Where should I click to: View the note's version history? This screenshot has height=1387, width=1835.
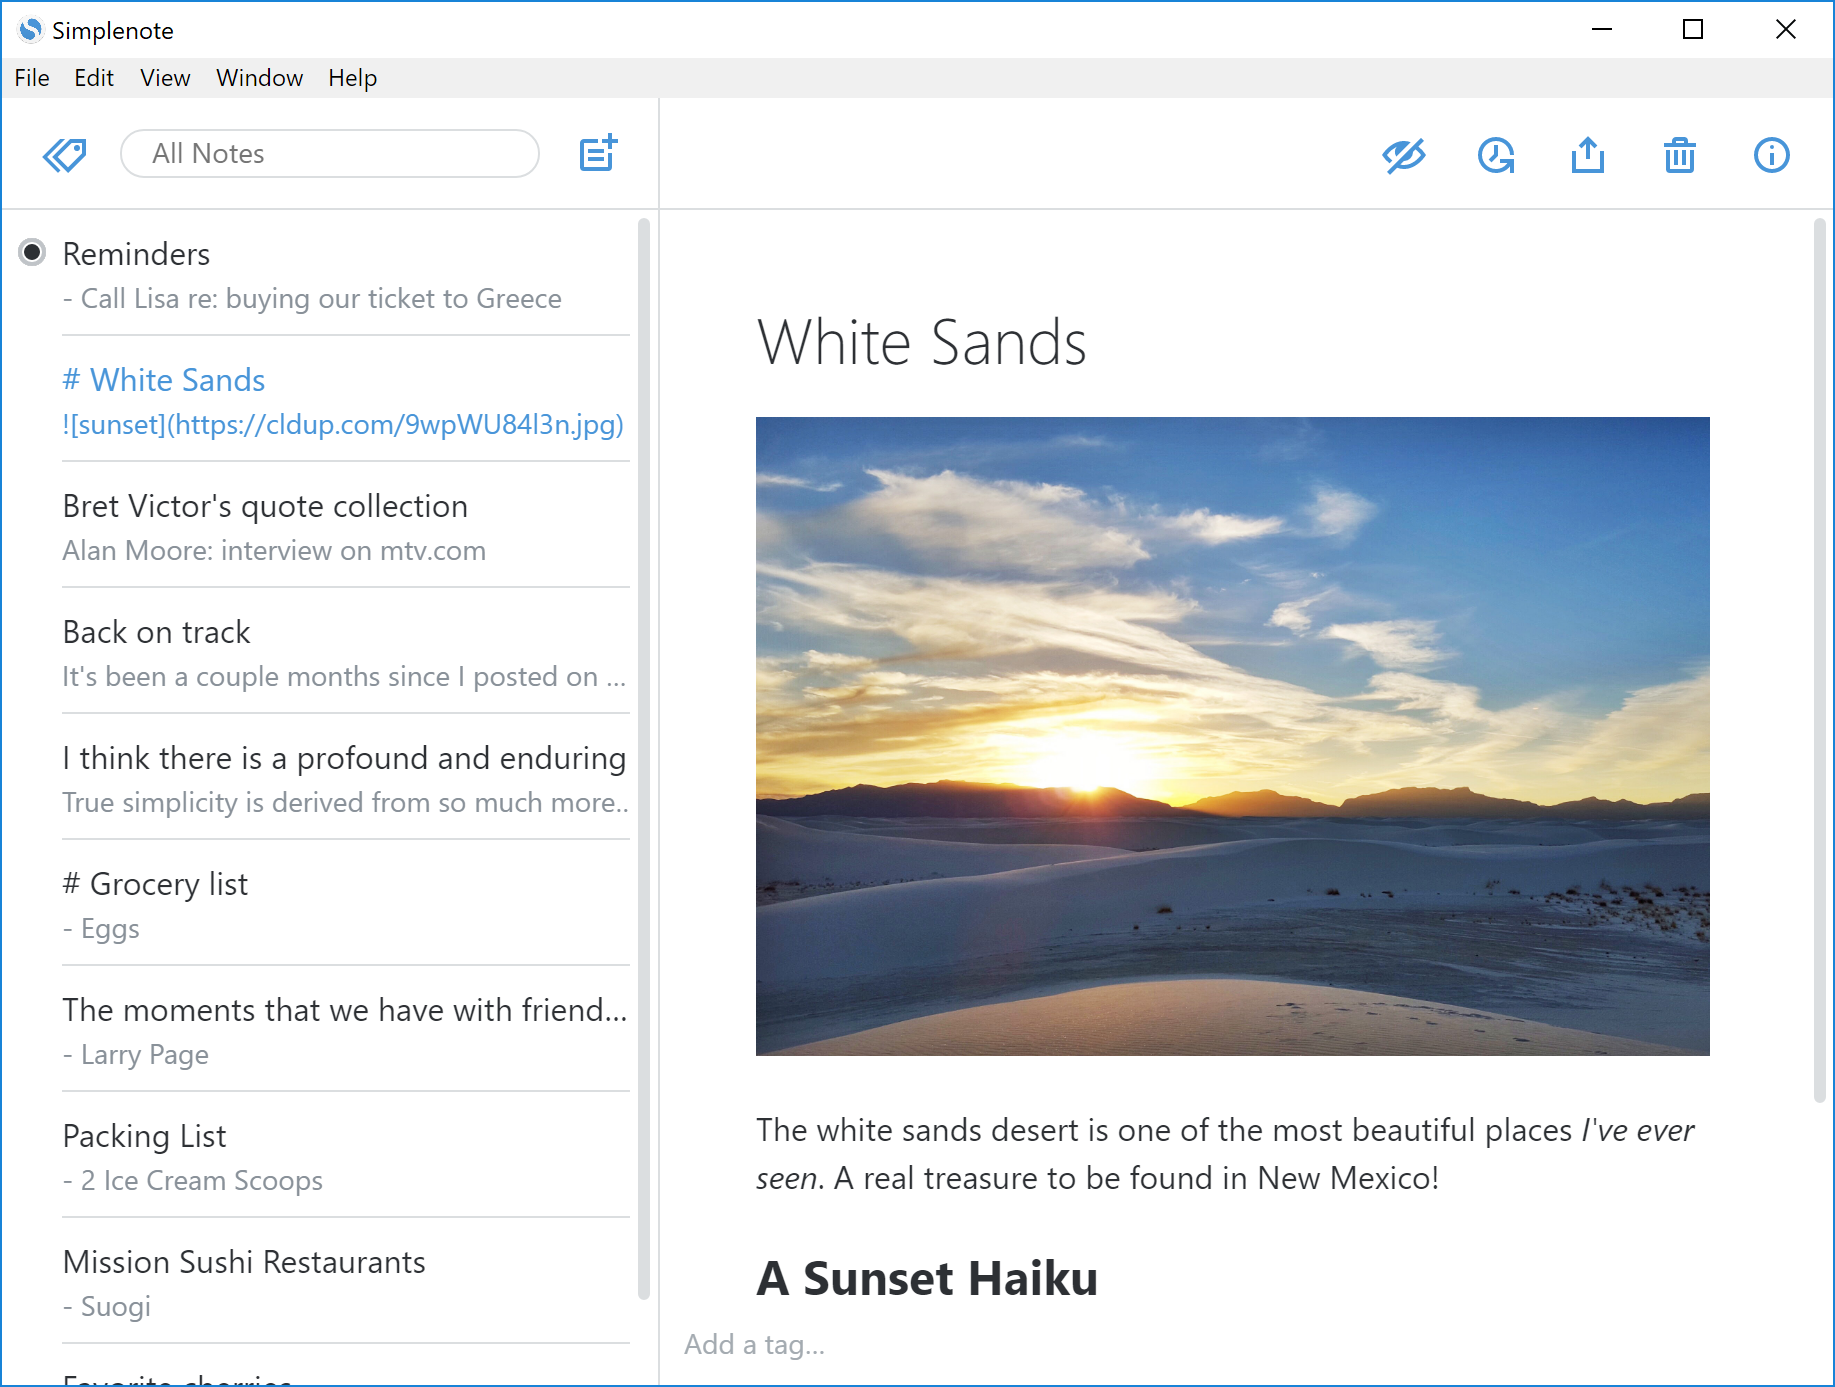(1494, 155)
